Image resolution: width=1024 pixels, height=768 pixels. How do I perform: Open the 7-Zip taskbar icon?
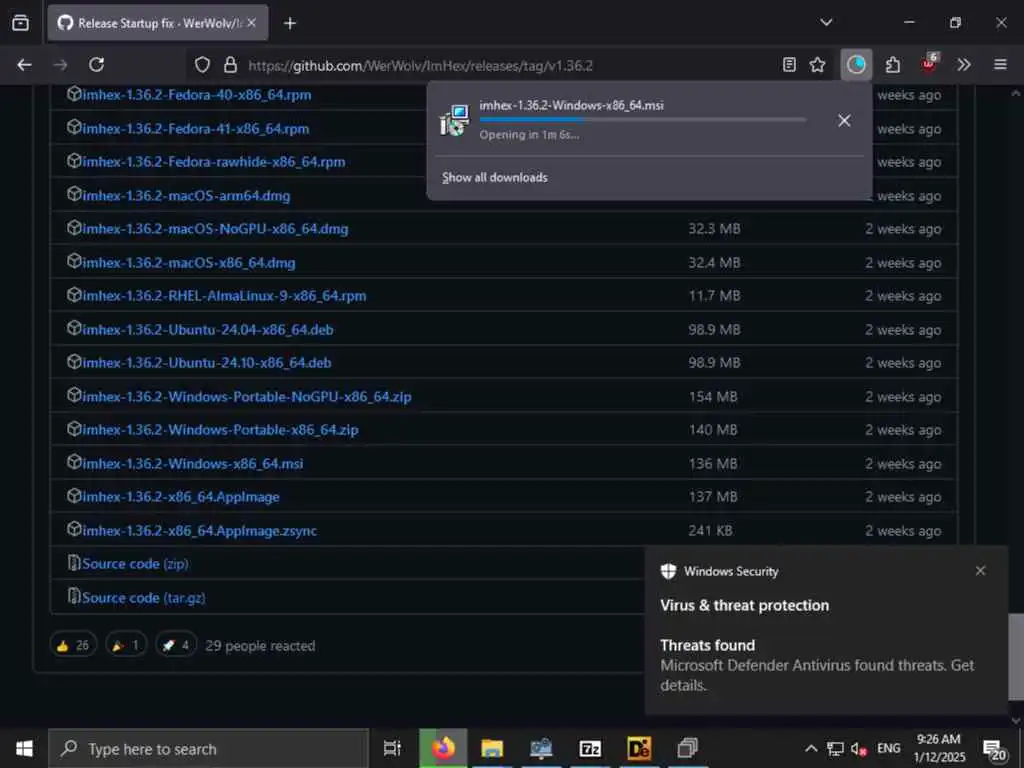point(590,748)
